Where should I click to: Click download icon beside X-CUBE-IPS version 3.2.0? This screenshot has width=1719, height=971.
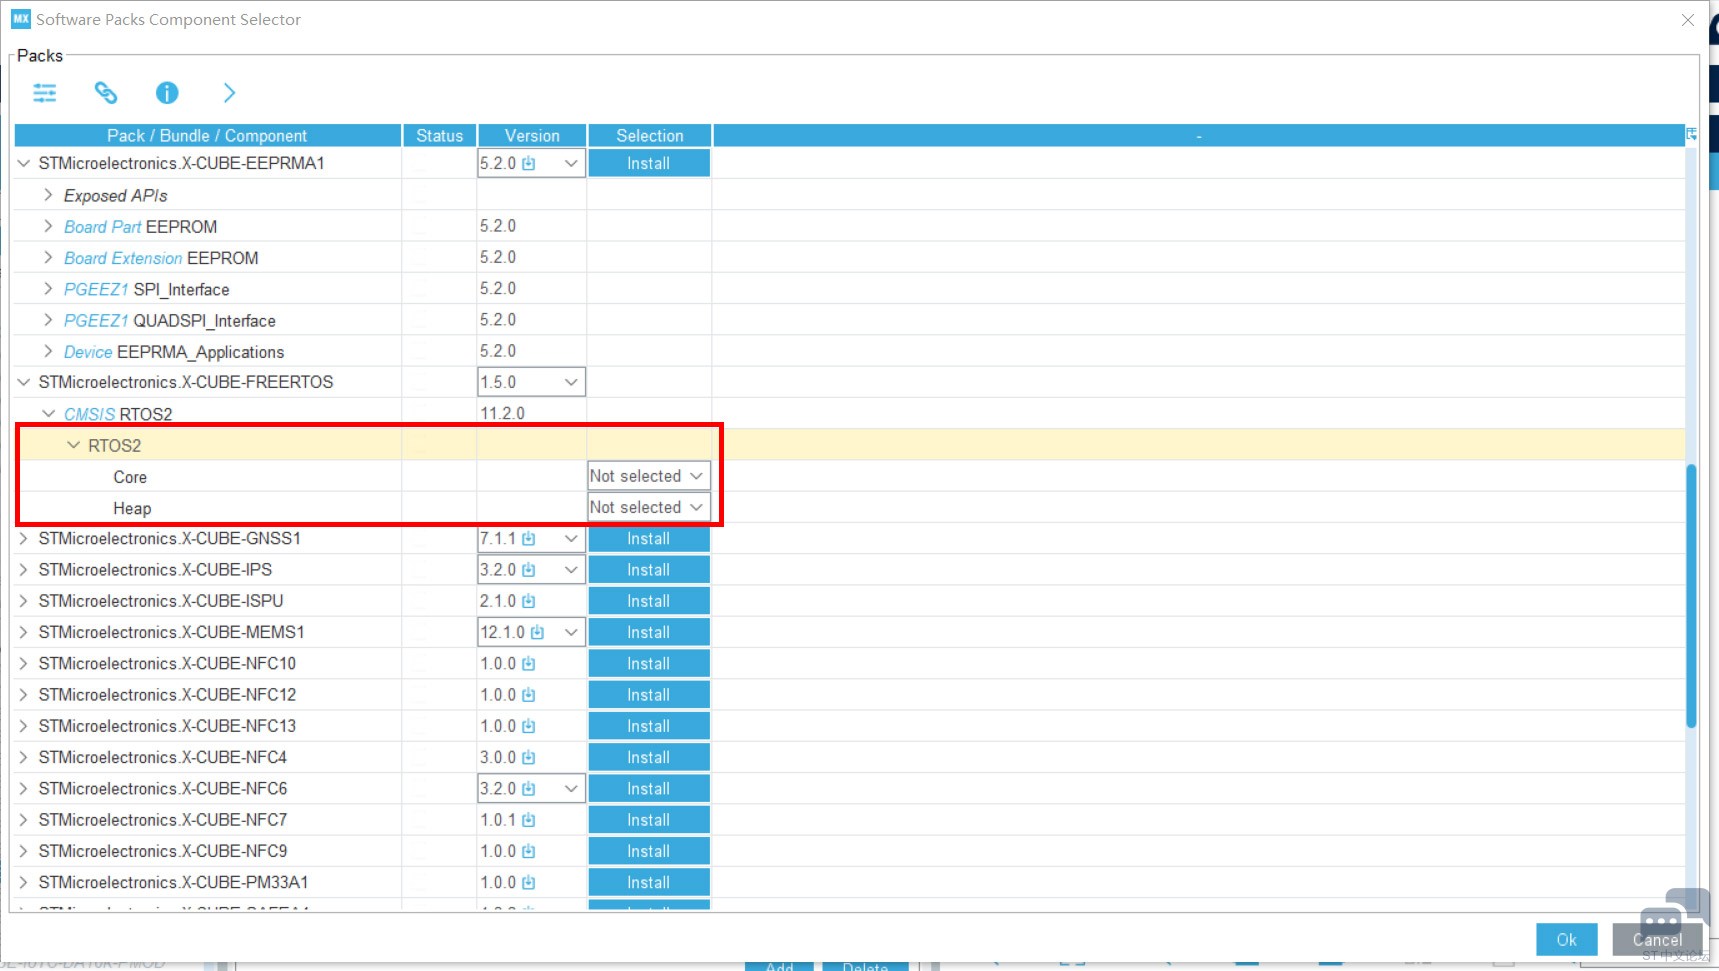[x=529, y=570]
